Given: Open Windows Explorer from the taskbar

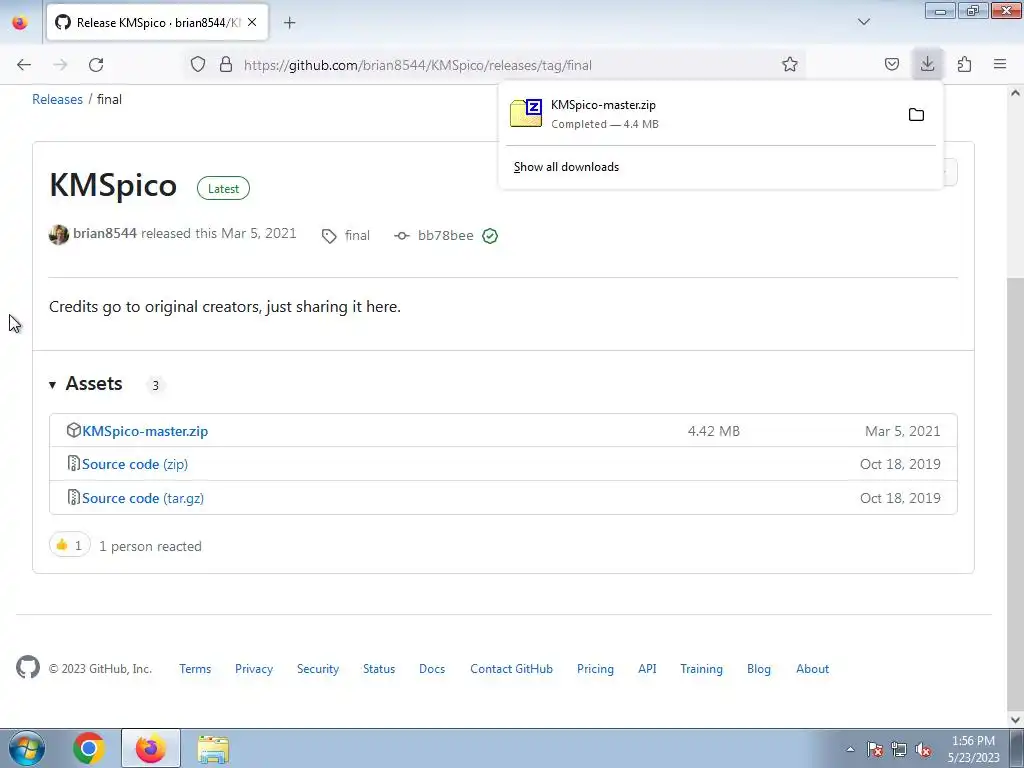Looking at the screenshot, I should 213,748.
